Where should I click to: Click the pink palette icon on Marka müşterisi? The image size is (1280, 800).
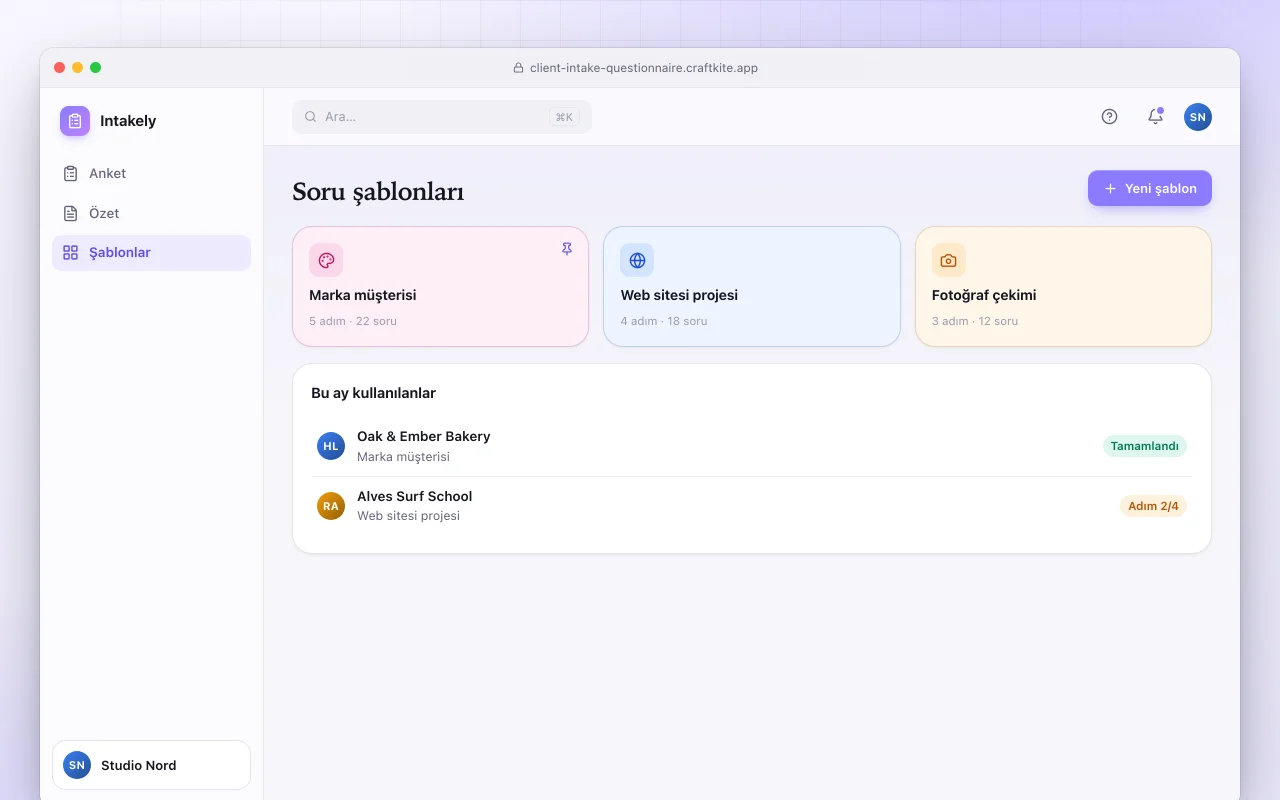pyautogui.click(x=326, y=260)
